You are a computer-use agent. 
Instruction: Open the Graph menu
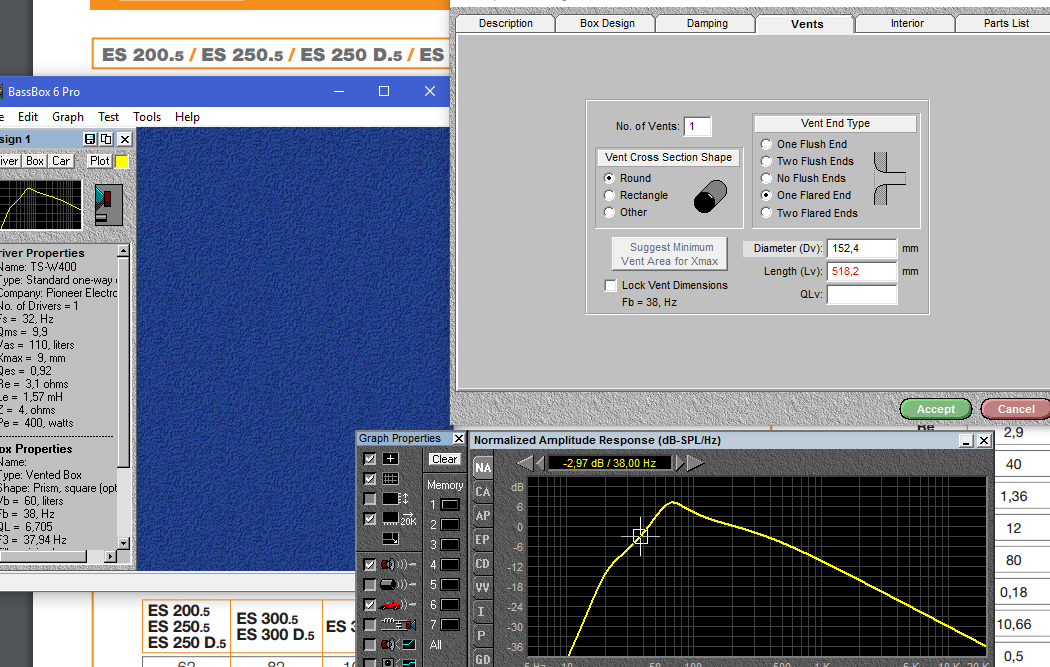[x=68, y=117]
